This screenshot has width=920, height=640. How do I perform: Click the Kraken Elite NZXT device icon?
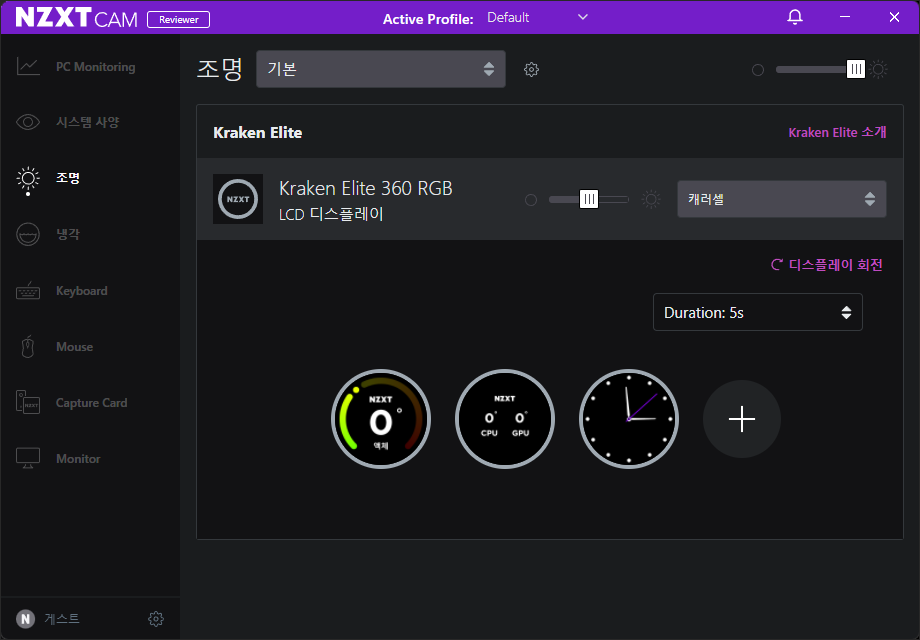pyautogui.click(x=238, y=199)
